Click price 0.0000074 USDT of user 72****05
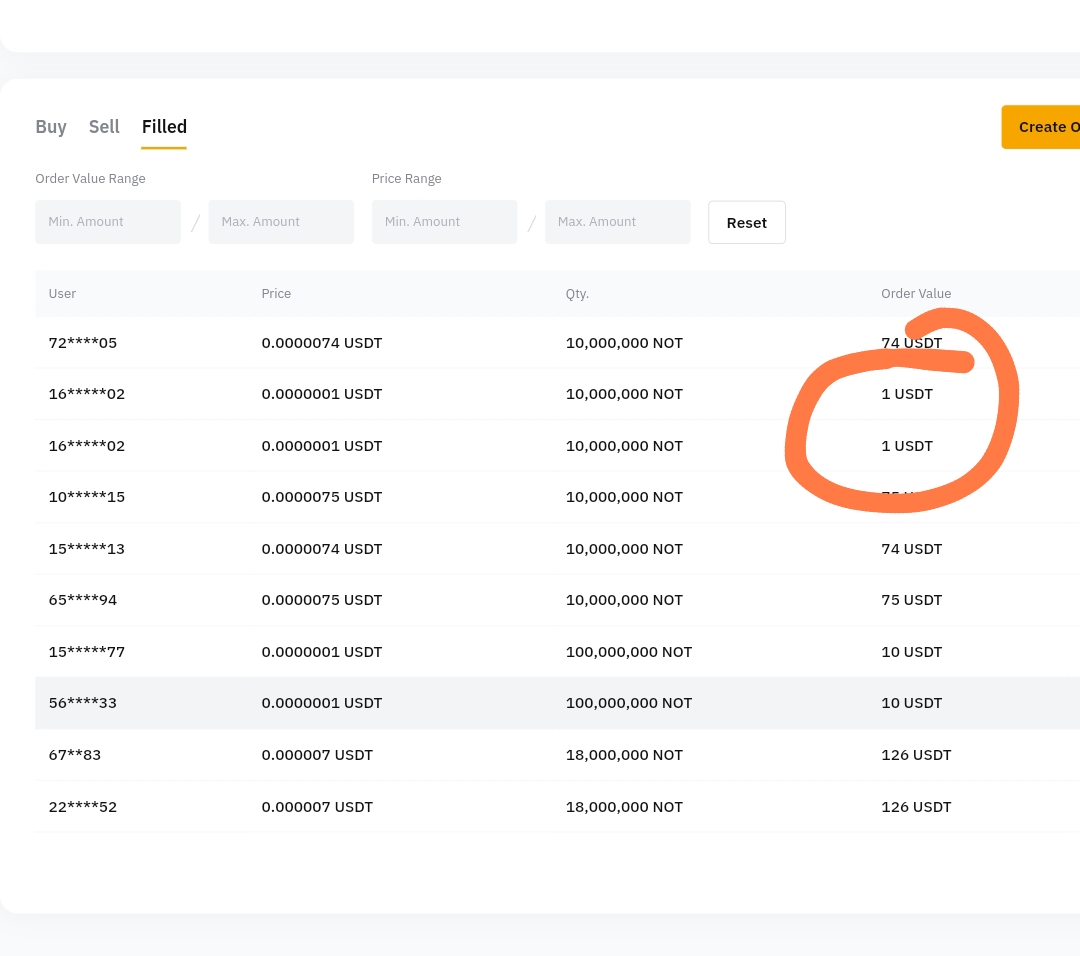1080x956 pixels. coord(322,343)
